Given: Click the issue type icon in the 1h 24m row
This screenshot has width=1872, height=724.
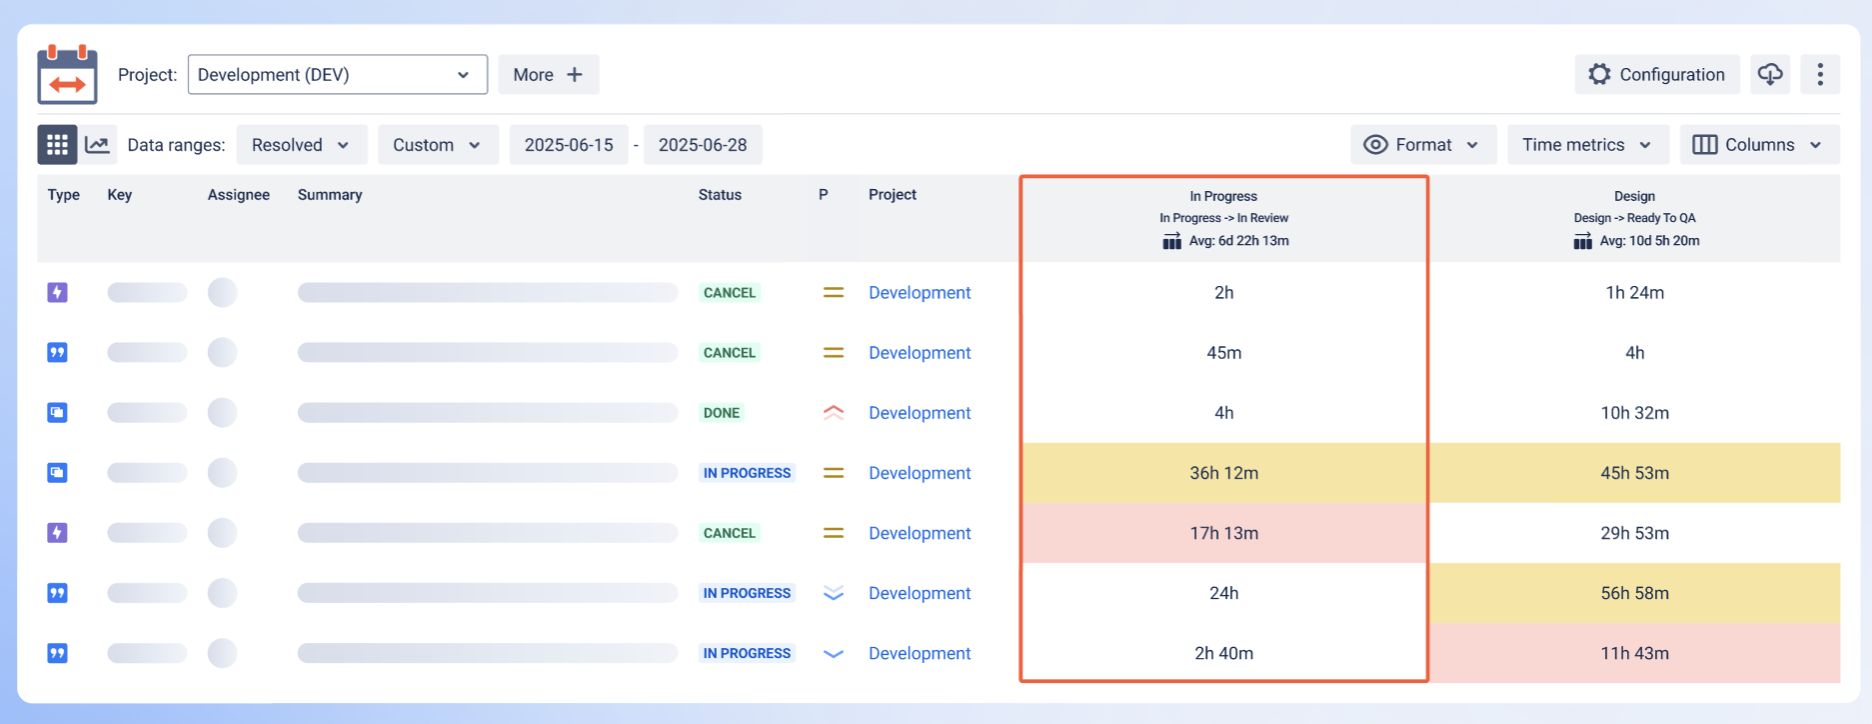Looking at the screenshot, I should pos(57,292).
